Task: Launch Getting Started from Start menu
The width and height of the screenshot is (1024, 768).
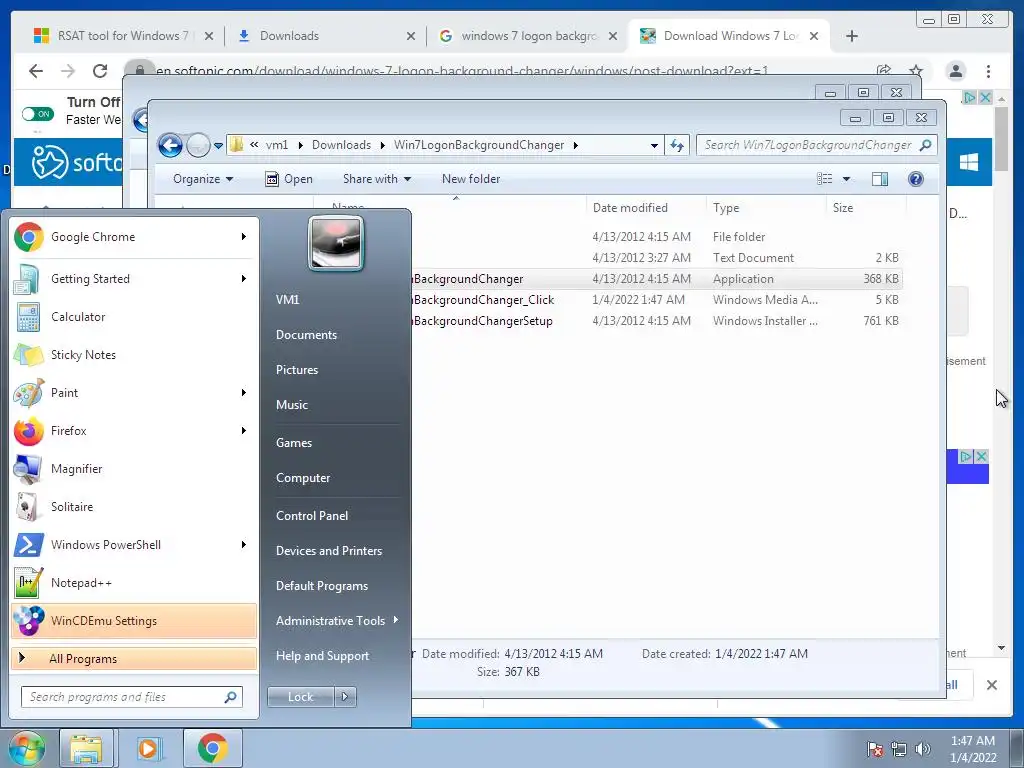Action: coord(134,279)
